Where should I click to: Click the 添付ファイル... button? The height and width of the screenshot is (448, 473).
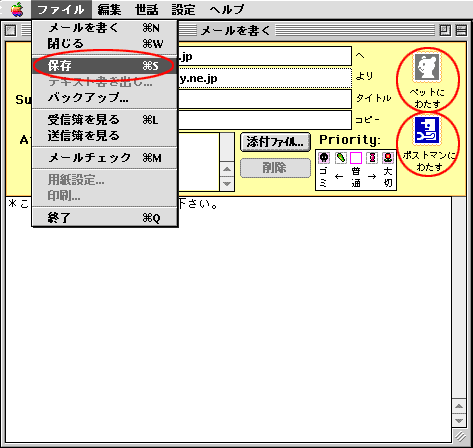tap(275, 142)
